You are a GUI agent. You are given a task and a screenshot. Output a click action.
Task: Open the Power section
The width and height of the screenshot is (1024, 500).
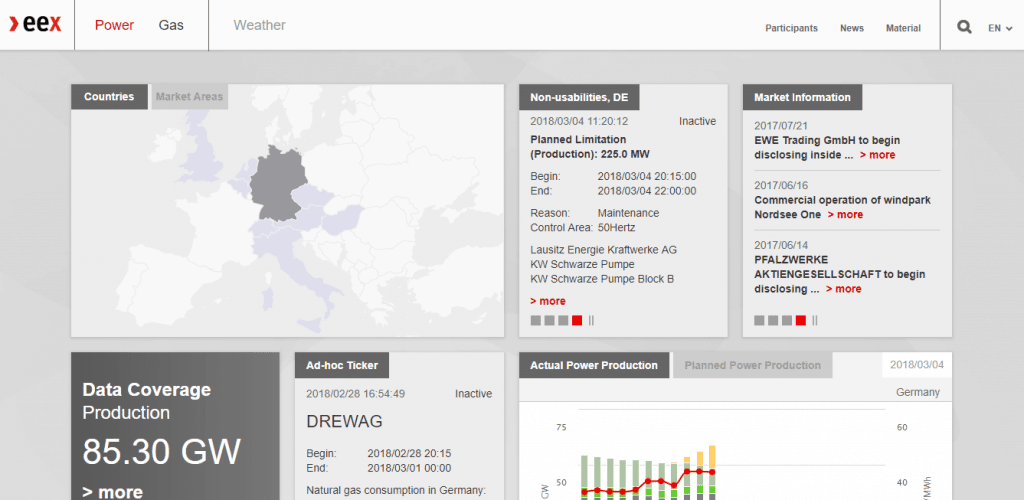(x=114, y=25)
